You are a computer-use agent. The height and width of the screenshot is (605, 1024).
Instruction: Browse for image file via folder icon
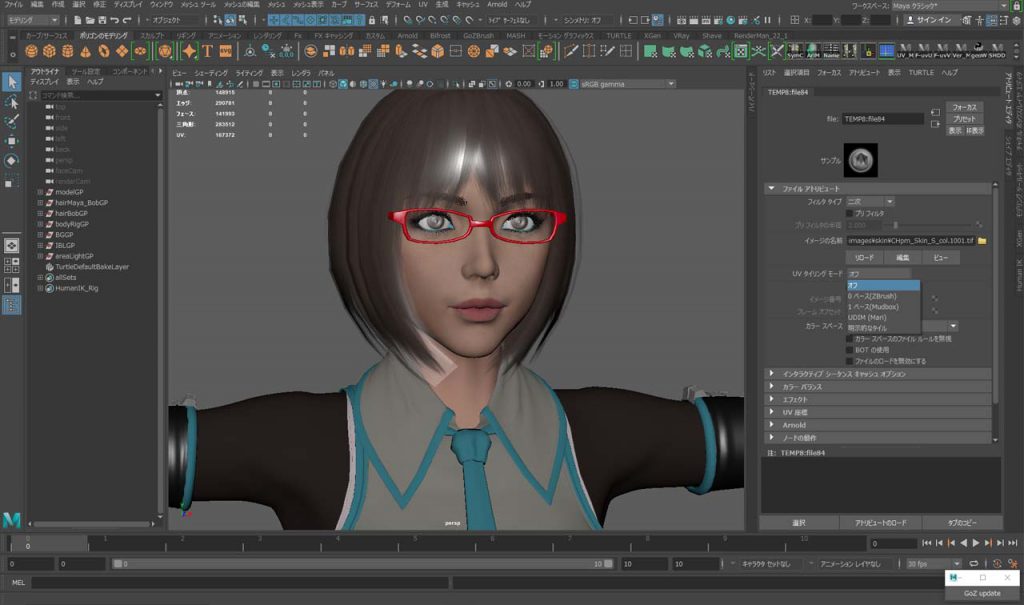point(982,241)
